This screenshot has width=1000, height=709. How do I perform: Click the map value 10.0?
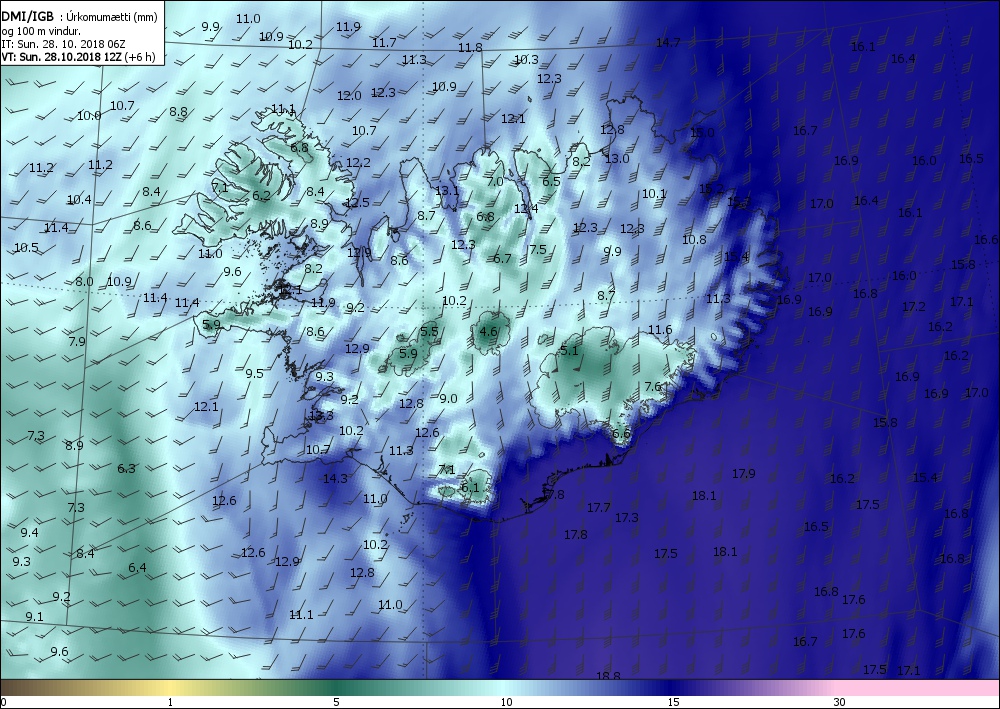[89, 116]
